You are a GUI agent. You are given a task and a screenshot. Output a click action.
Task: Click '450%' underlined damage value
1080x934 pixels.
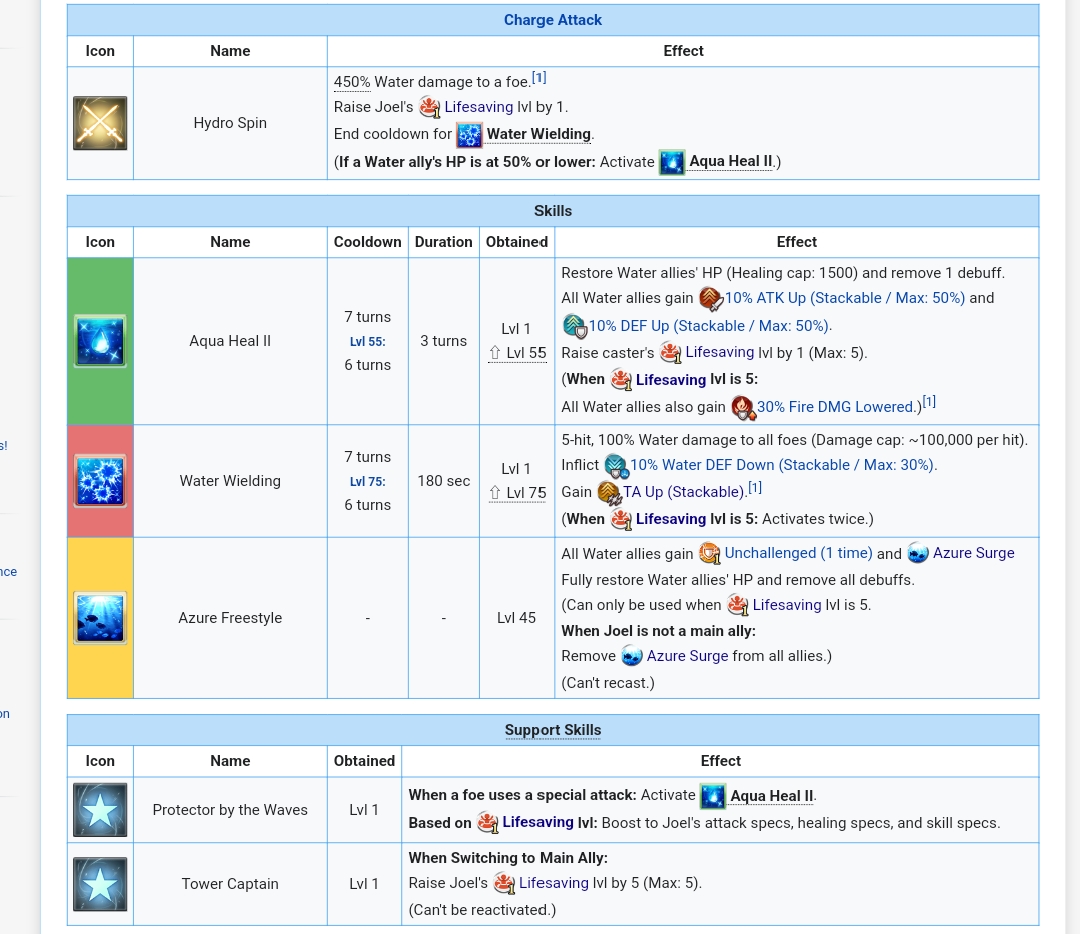[352, 82]
